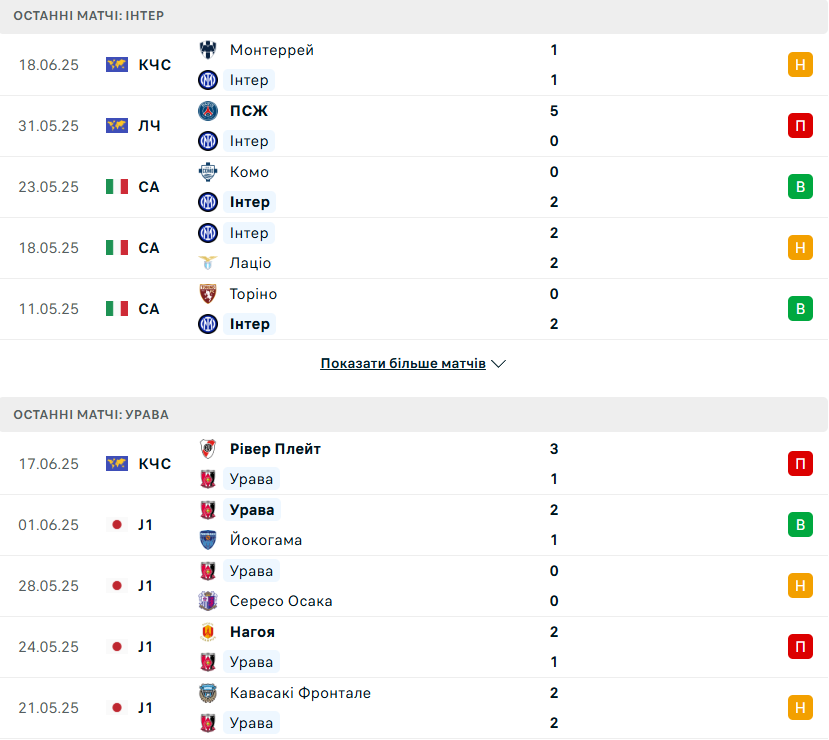This screenshot has width=829, height=740.
Task: Click the Italy flag on 23.05.25 row
Action: [117, 187]
